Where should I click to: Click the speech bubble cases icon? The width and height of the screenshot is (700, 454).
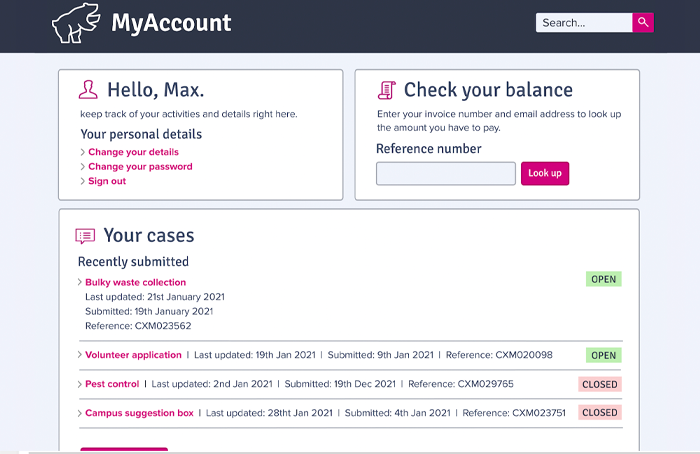coord(86,236)
